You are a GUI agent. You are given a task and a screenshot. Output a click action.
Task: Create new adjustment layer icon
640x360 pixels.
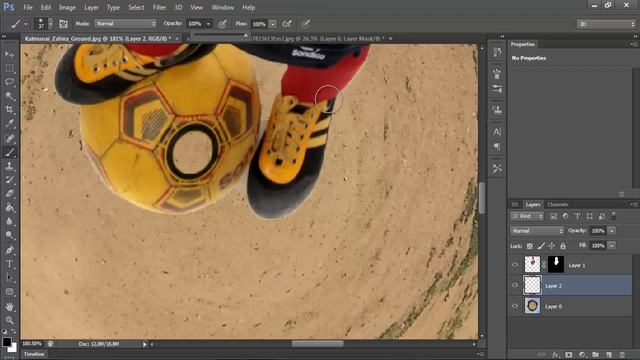582,355
